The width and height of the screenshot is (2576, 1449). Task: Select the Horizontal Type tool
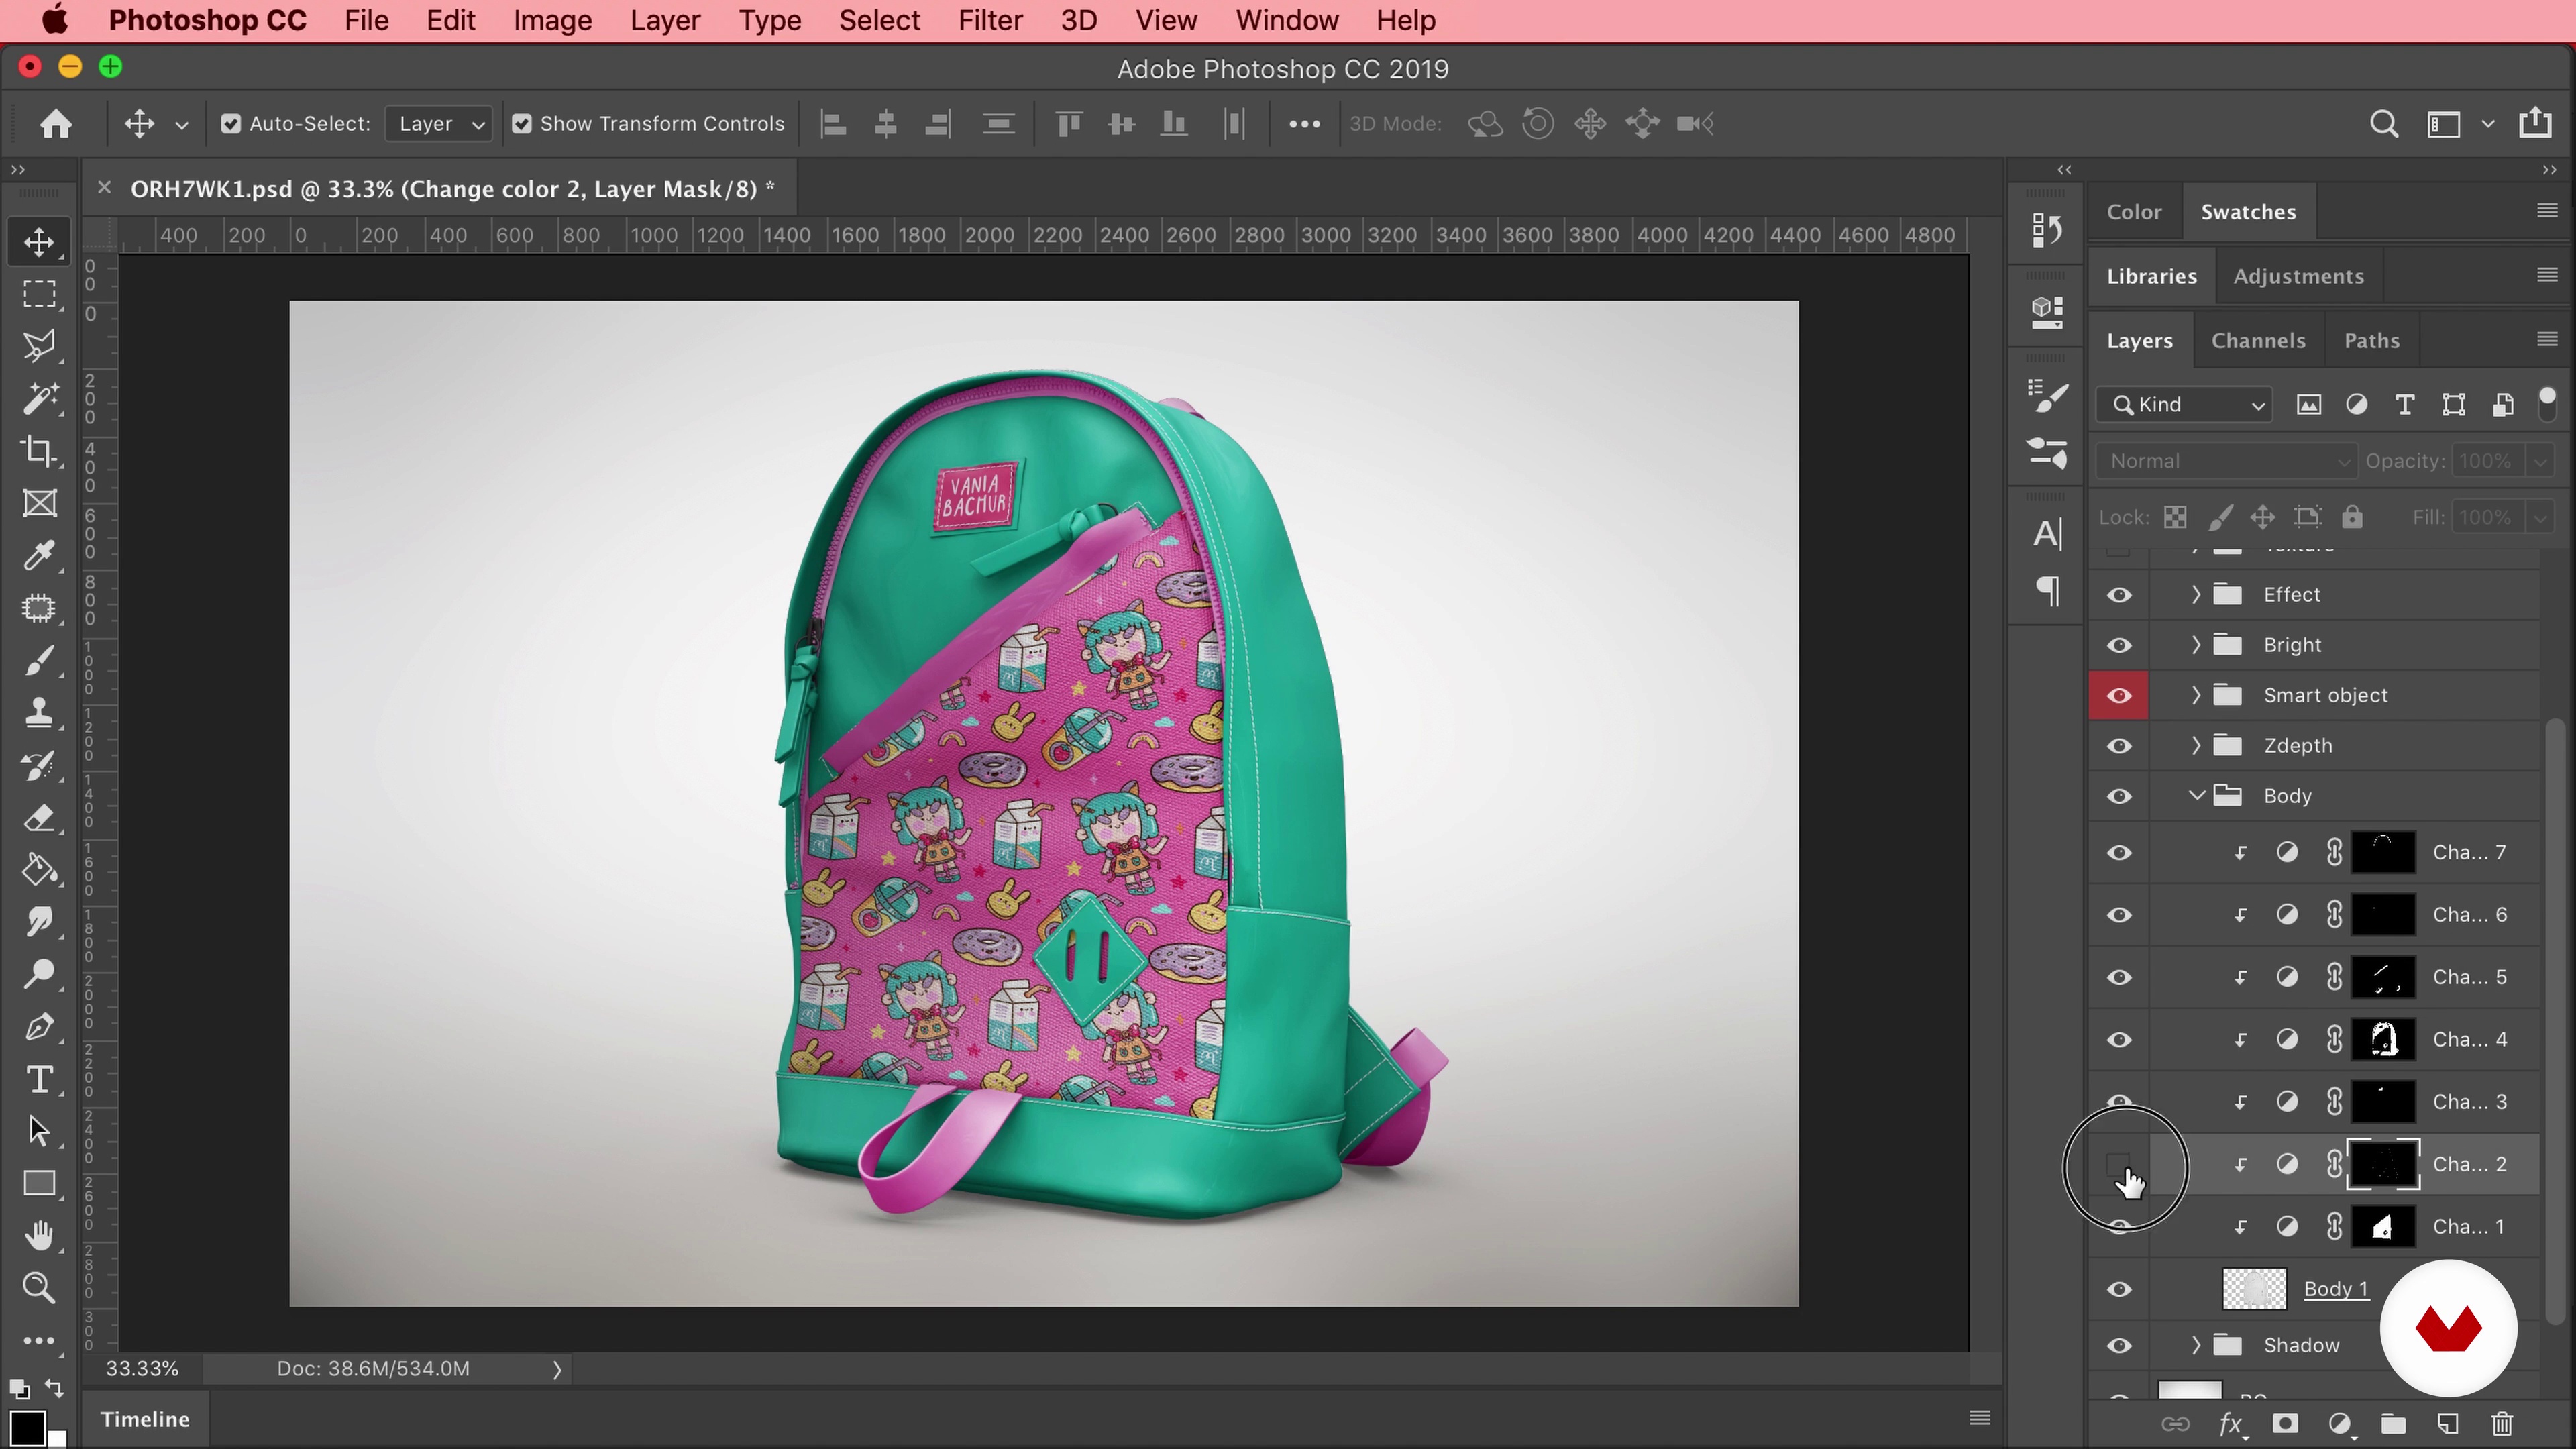[x=39, y=1079]
